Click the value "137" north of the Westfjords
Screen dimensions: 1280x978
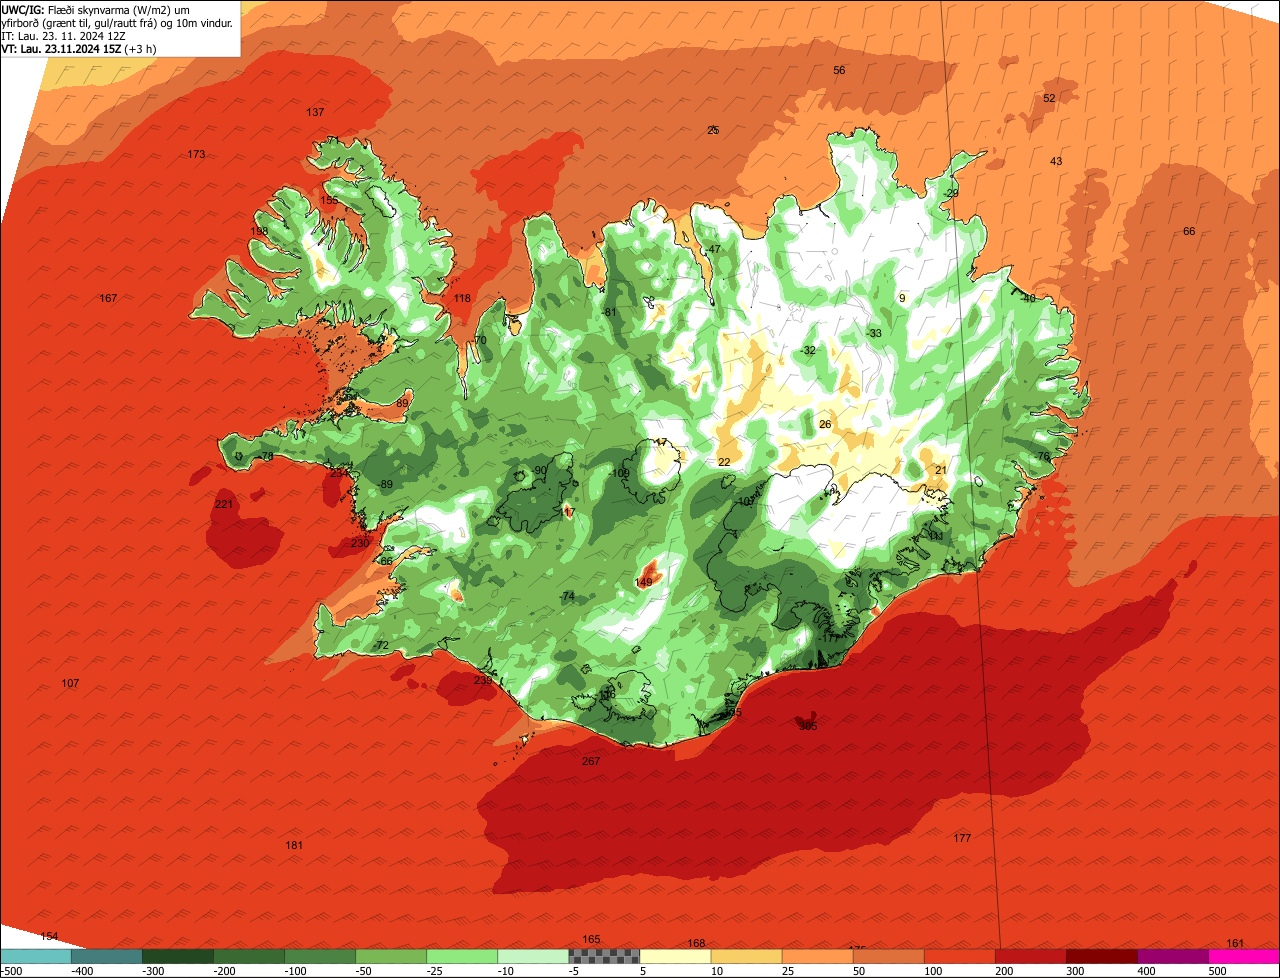pyautogui.click(x=315, y=112)
